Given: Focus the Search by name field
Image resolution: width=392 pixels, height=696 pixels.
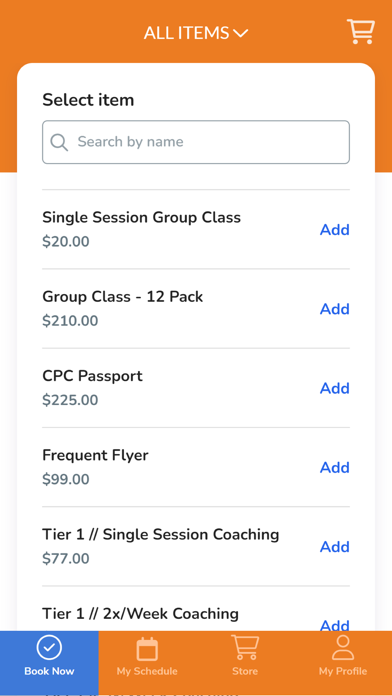Looking at the screenshot, I should [196, 142].
